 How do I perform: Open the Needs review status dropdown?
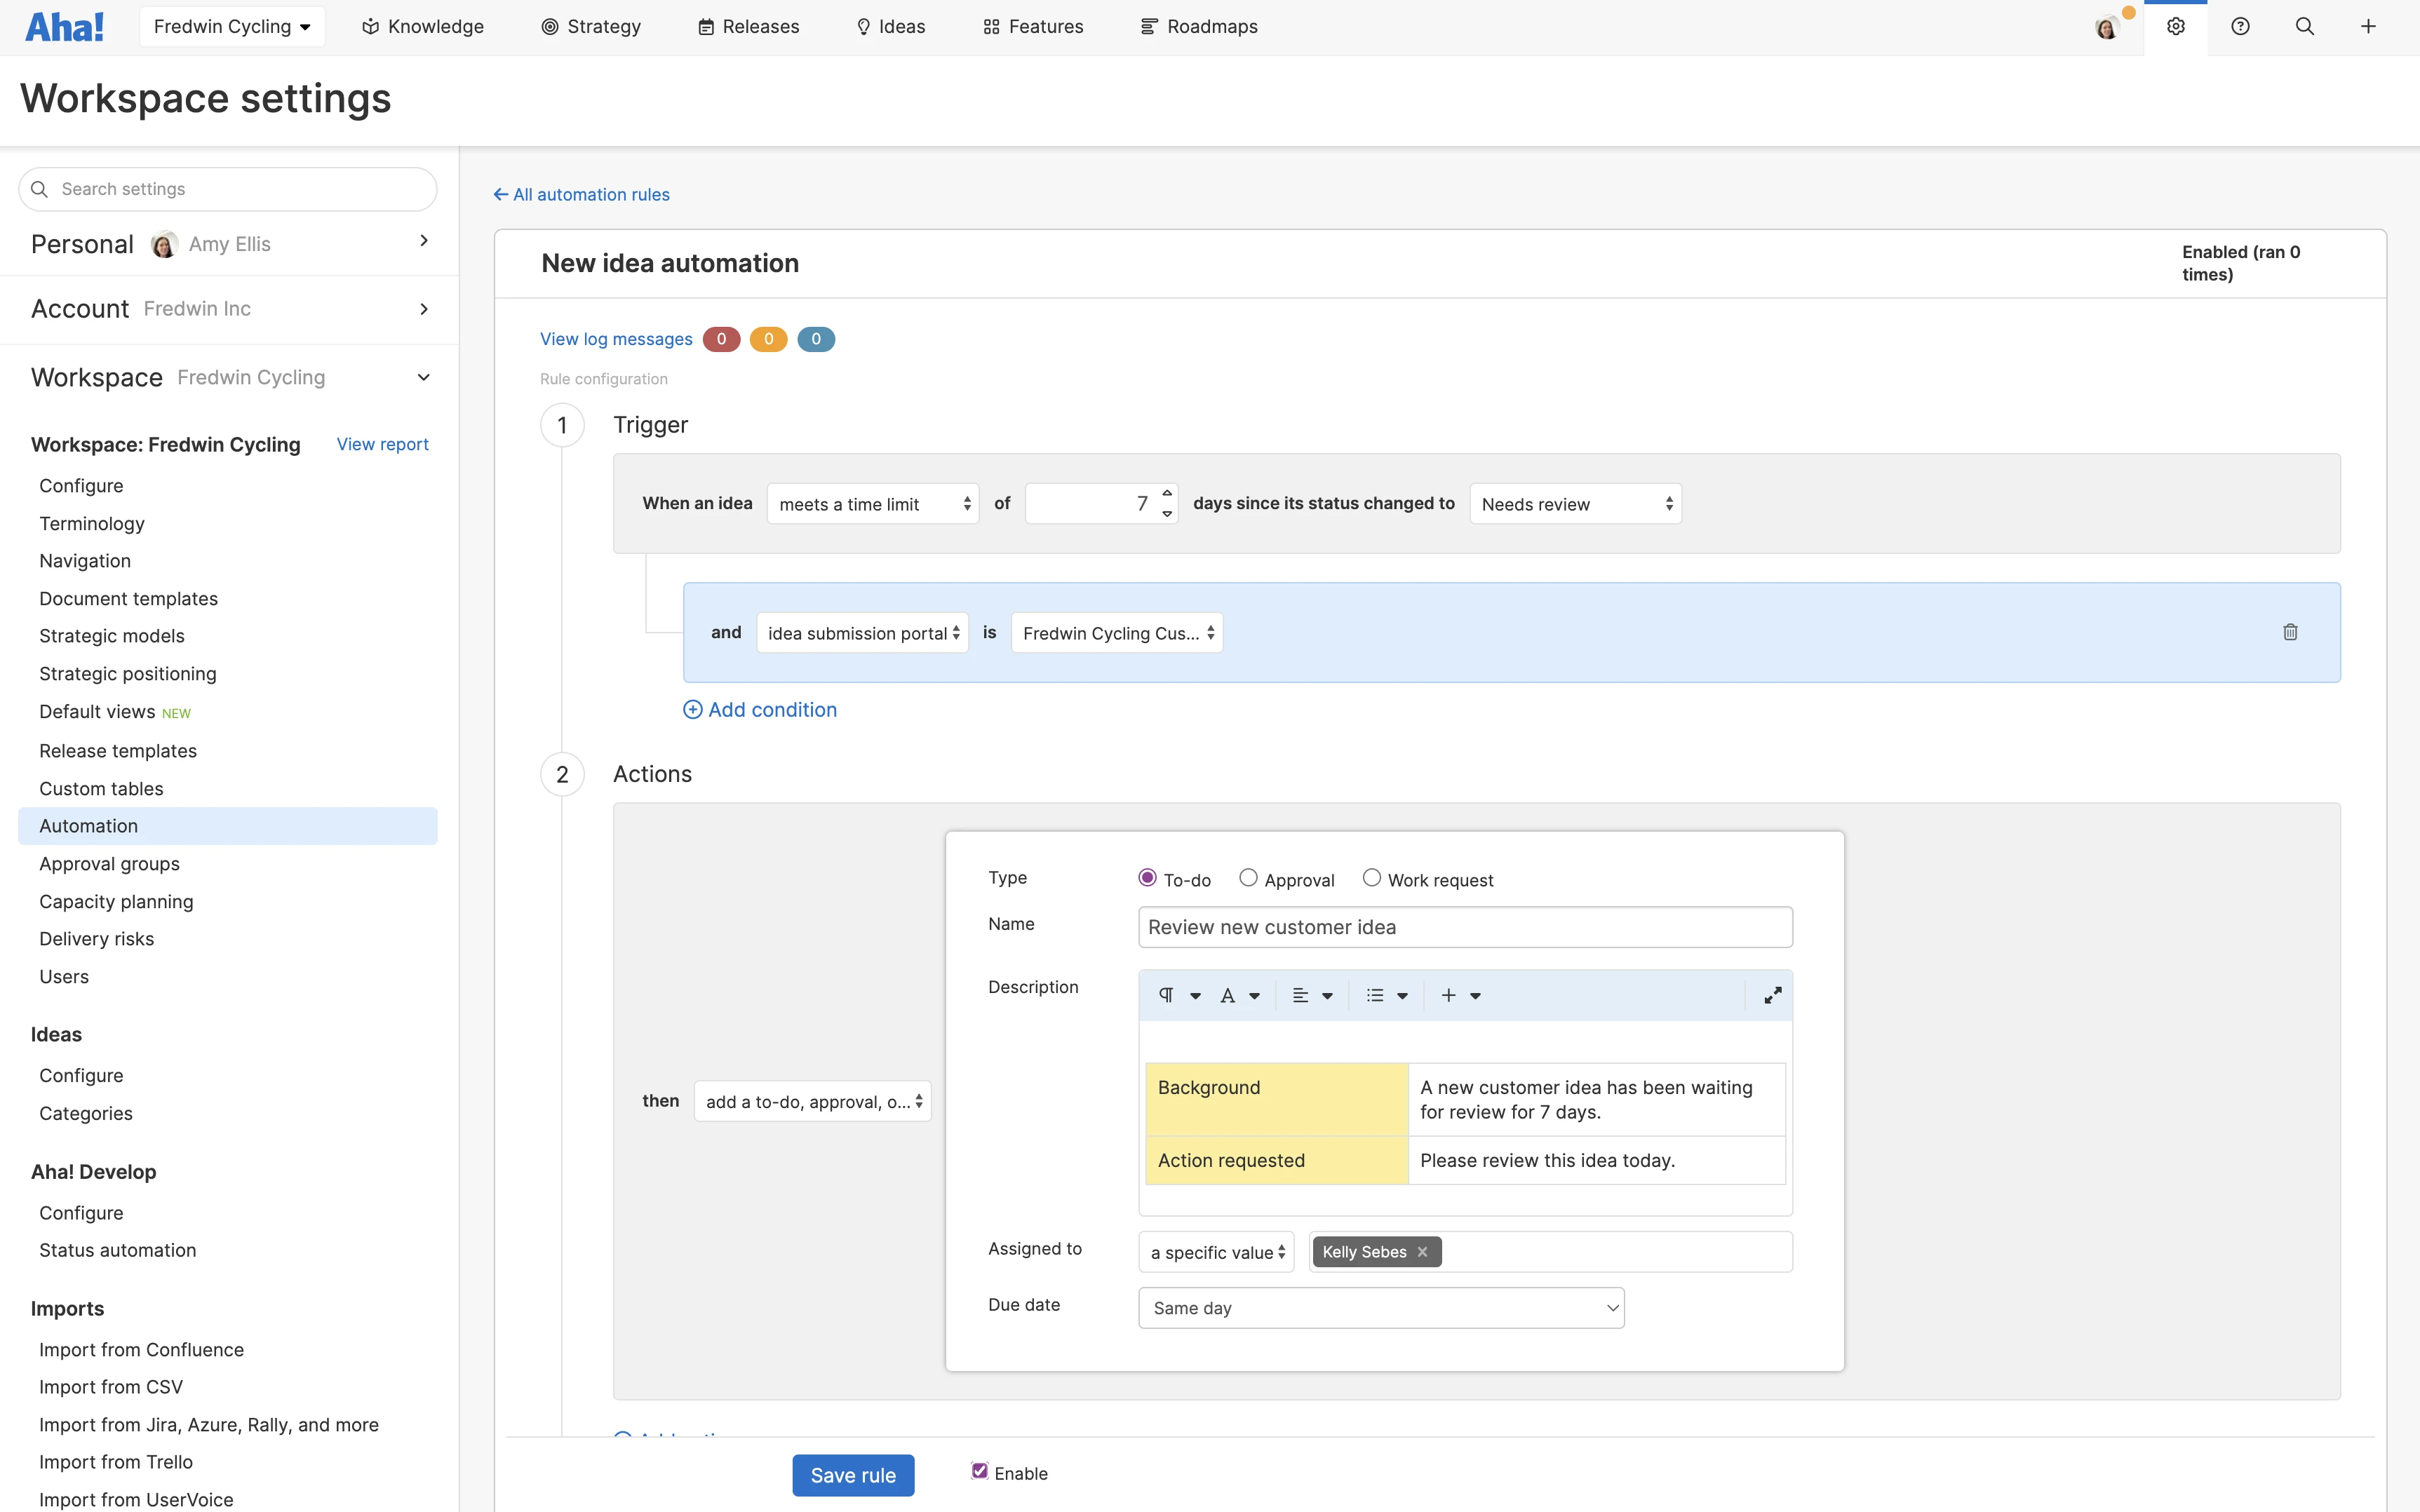tap(1575, 504)
